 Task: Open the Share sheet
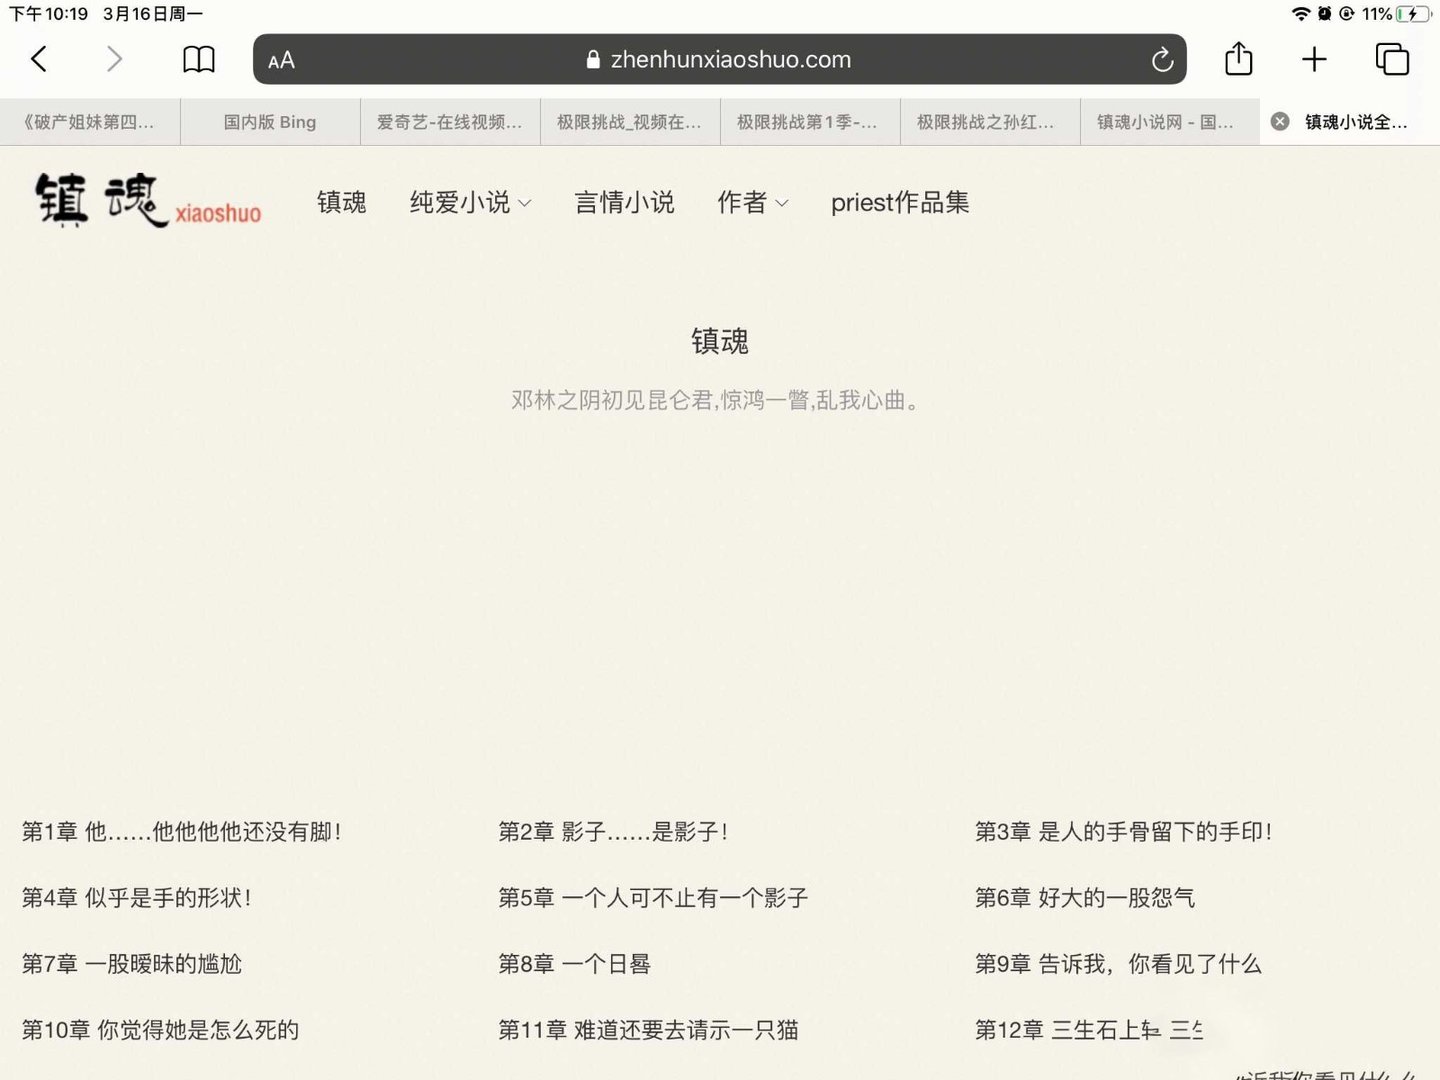[x=1238, y=59]
